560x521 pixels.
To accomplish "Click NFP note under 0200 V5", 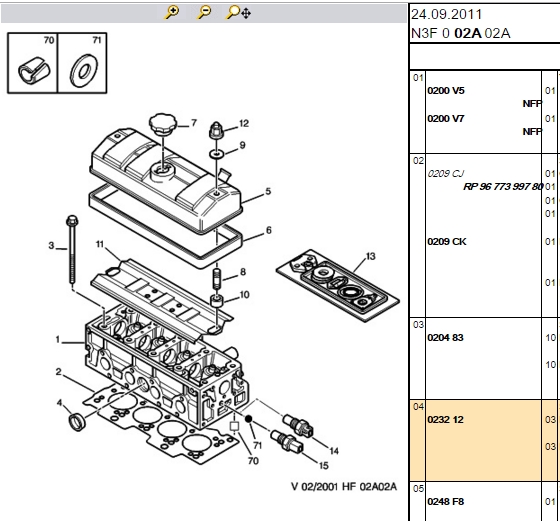I will pos(532,104).
